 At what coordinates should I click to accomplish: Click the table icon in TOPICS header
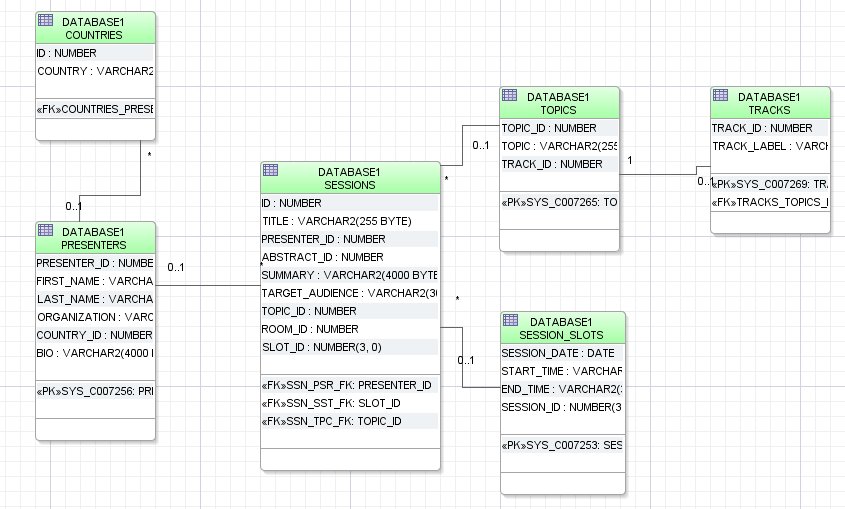click(x=509, y=95)
